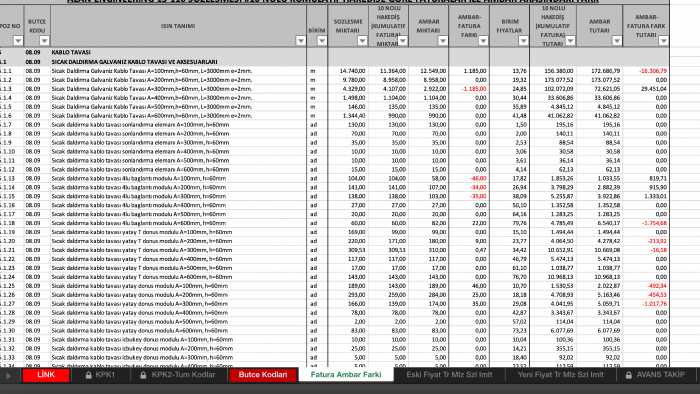Select the warehouse total cell 172.686,79
The image size is (700, 394).
(x=600, y=71)
